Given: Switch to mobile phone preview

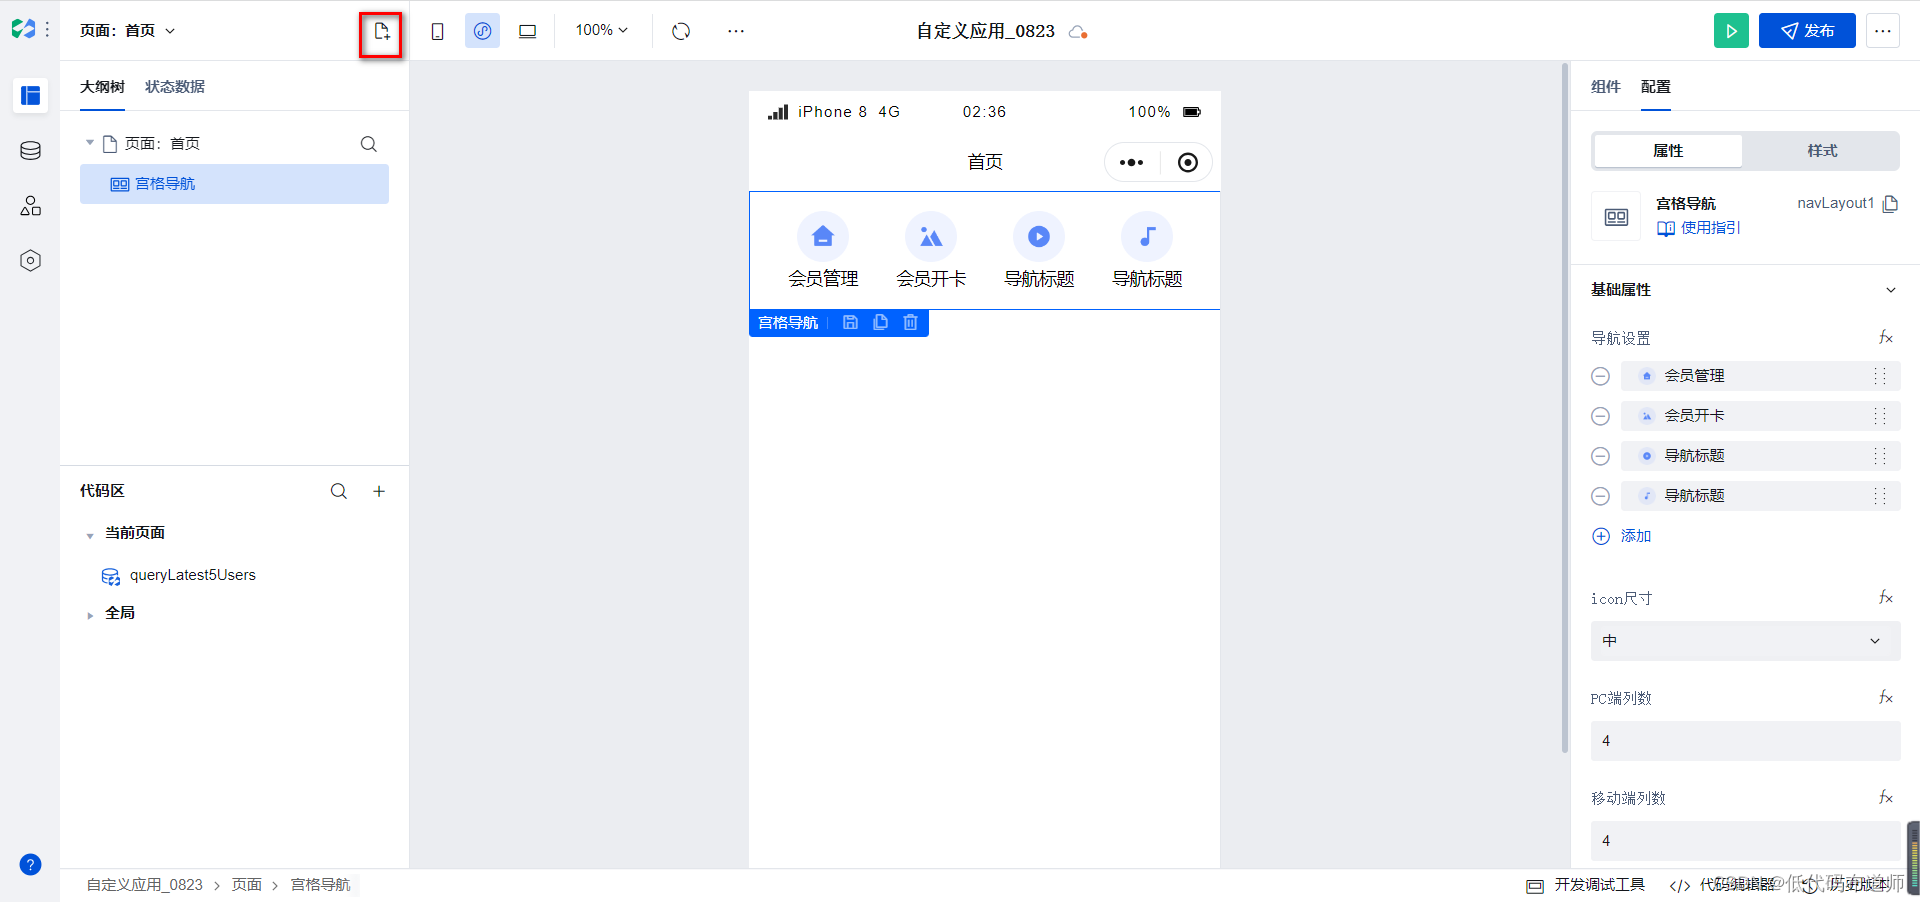Looking at the screenshot, I should click(x=437, y=31).
